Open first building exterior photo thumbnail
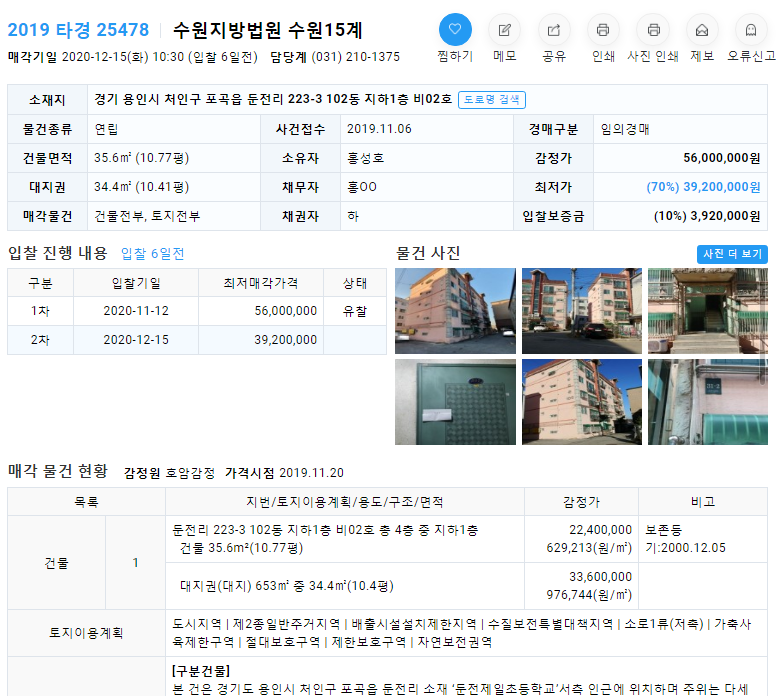This screenshot has width=783, height=696. coord(455,311)
